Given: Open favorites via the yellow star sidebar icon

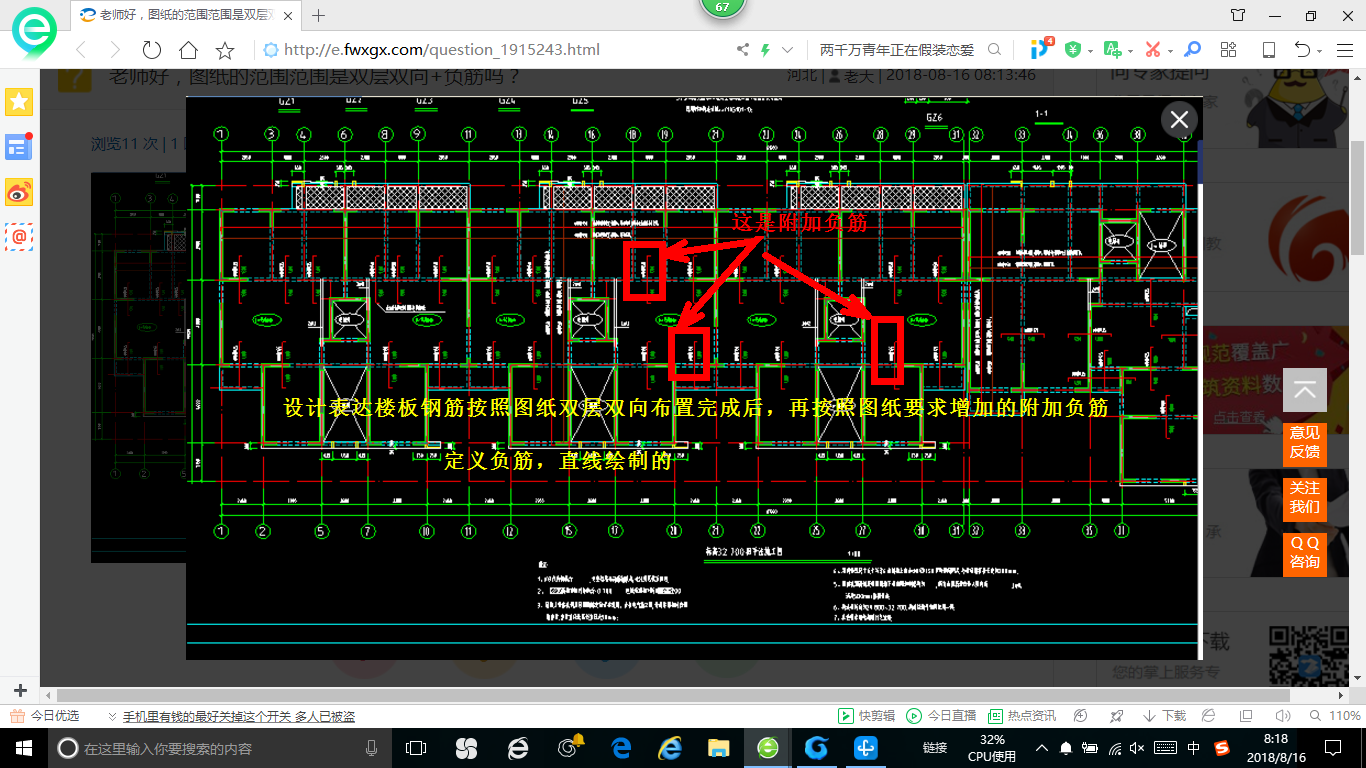Looking at the screenshot, I should pyautogui.click(x=19, y=101).
